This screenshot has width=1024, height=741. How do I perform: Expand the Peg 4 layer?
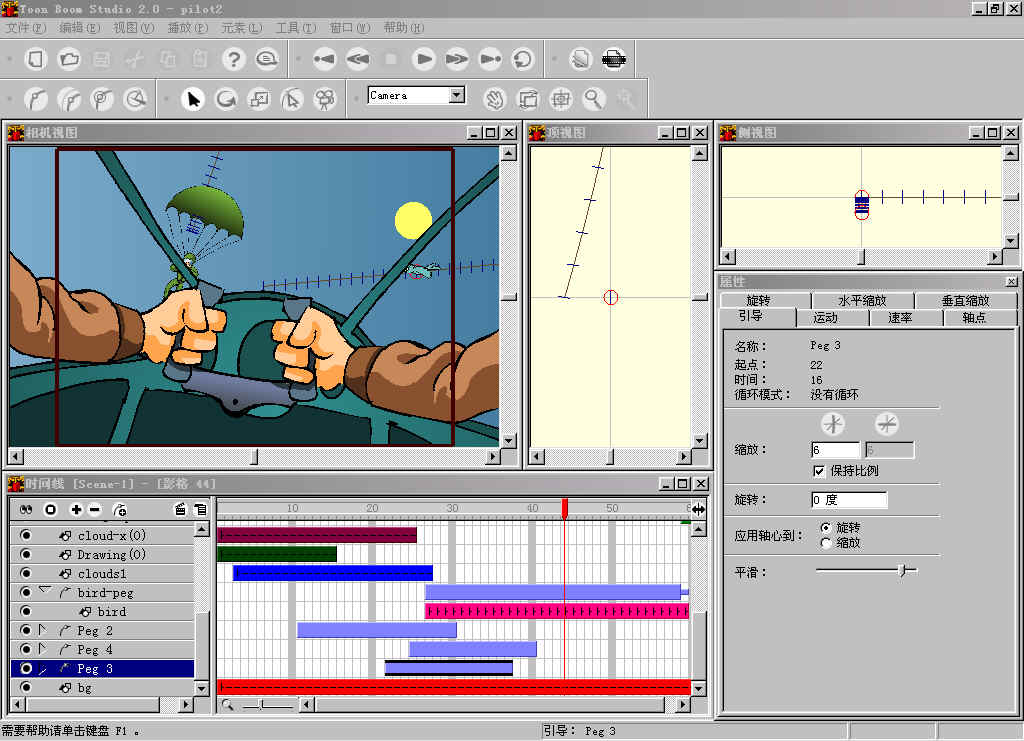click(42, 649)
